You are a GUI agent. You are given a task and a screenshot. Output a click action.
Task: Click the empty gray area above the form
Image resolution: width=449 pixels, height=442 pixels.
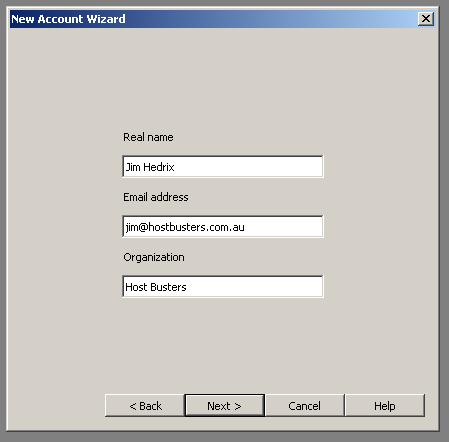[223, 77]
